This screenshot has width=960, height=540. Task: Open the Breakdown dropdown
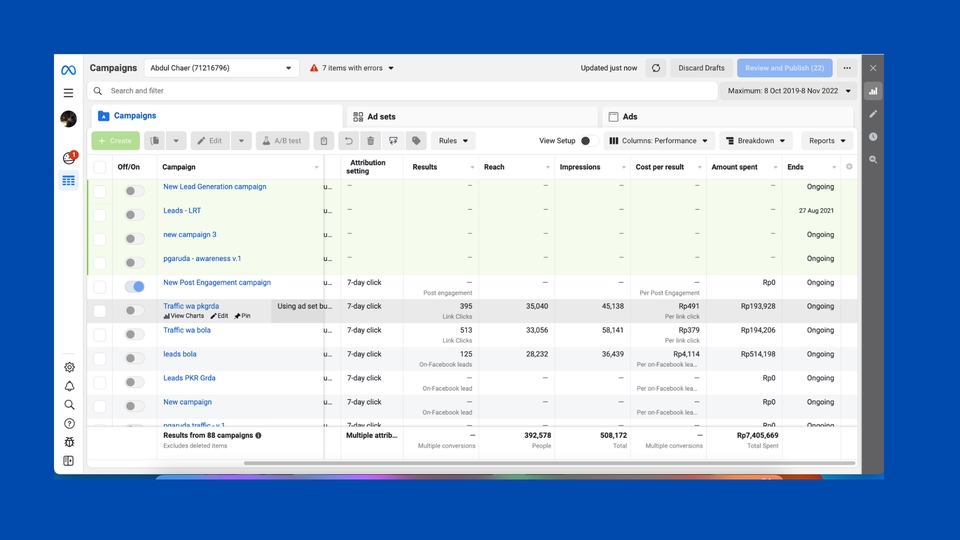click(x=756, y=141)
